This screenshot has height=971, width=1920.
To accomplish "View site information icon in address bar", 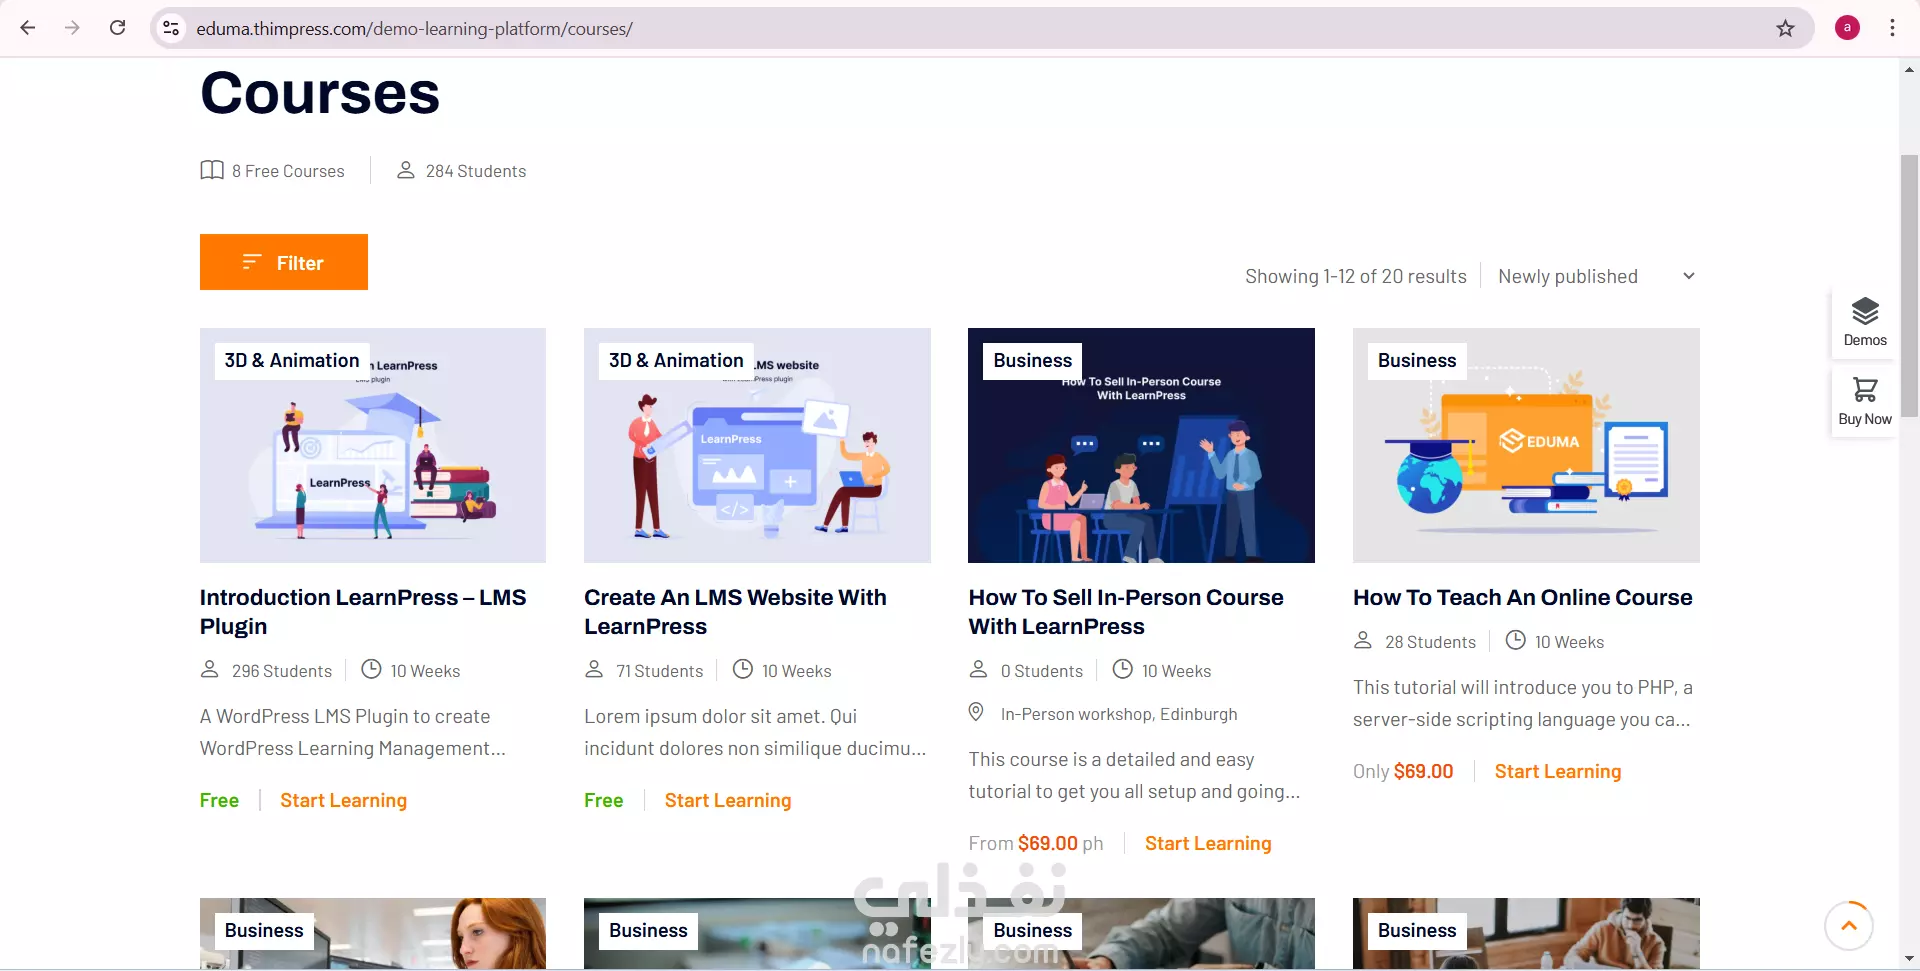I will point(172,28).
